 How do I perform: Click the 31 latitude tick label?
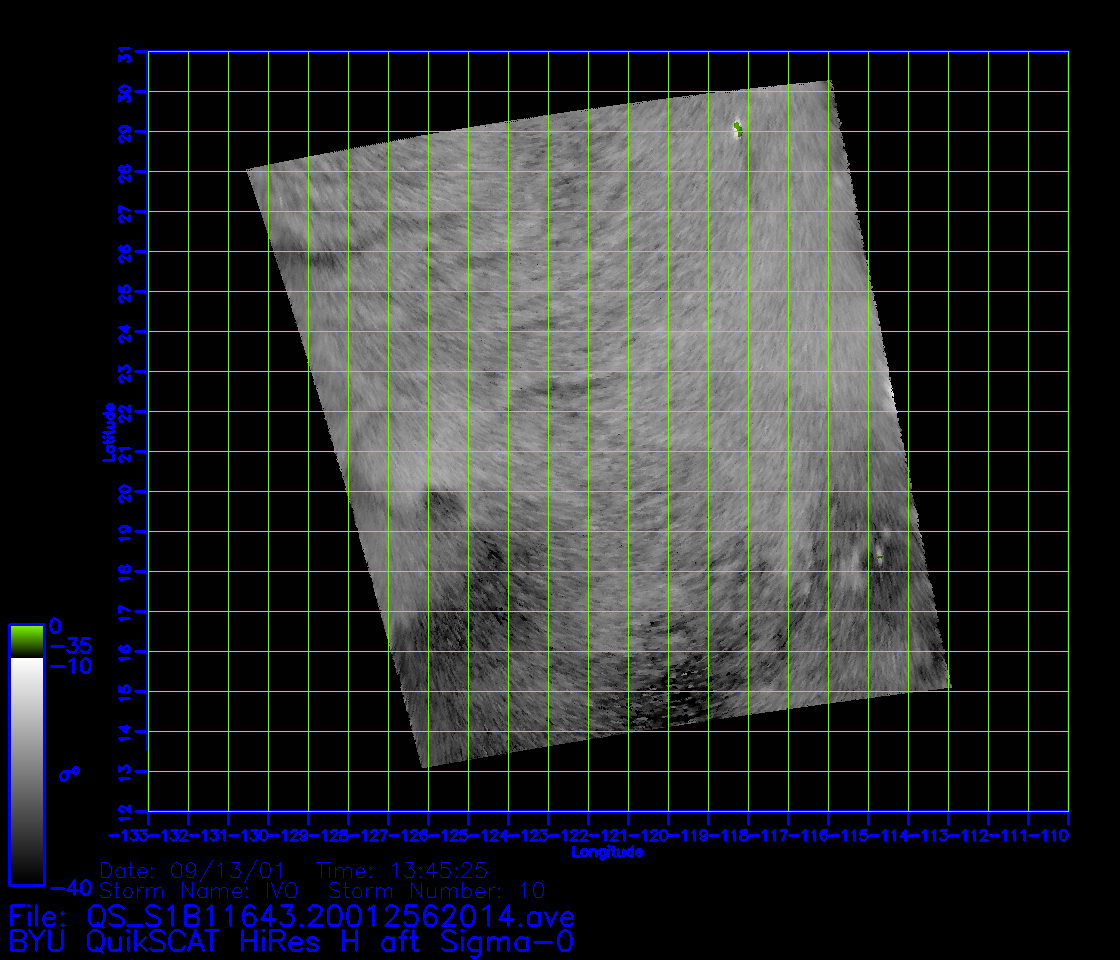coord(125,54)
